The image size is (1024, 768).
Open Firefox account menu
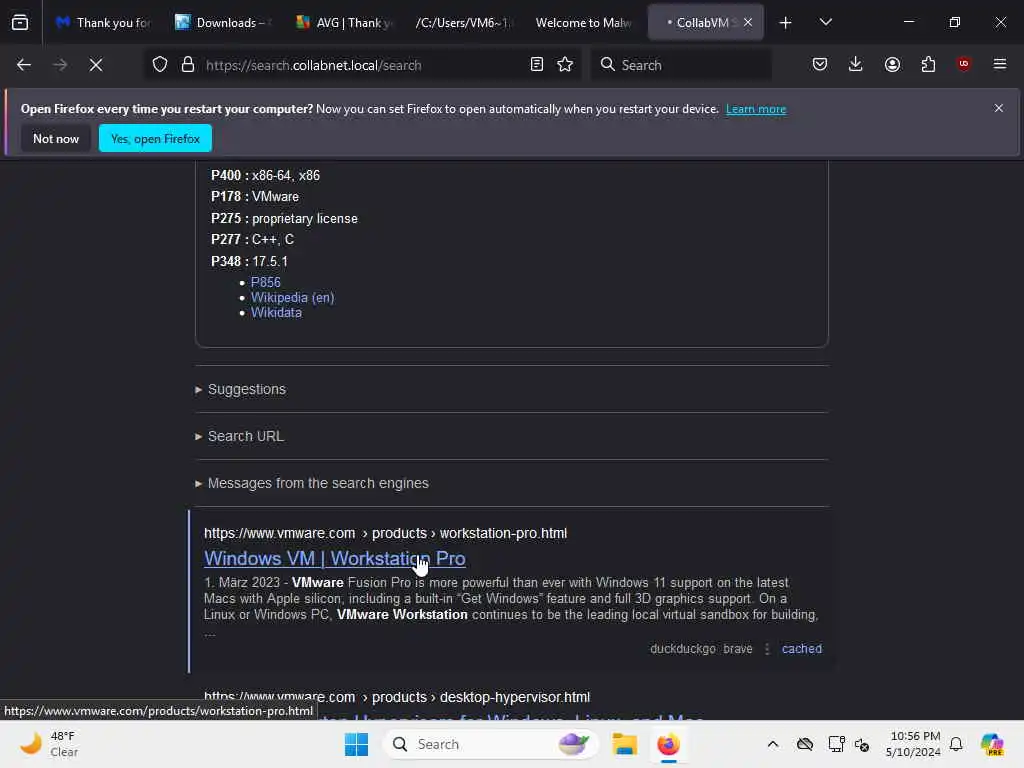pos(892,64)
